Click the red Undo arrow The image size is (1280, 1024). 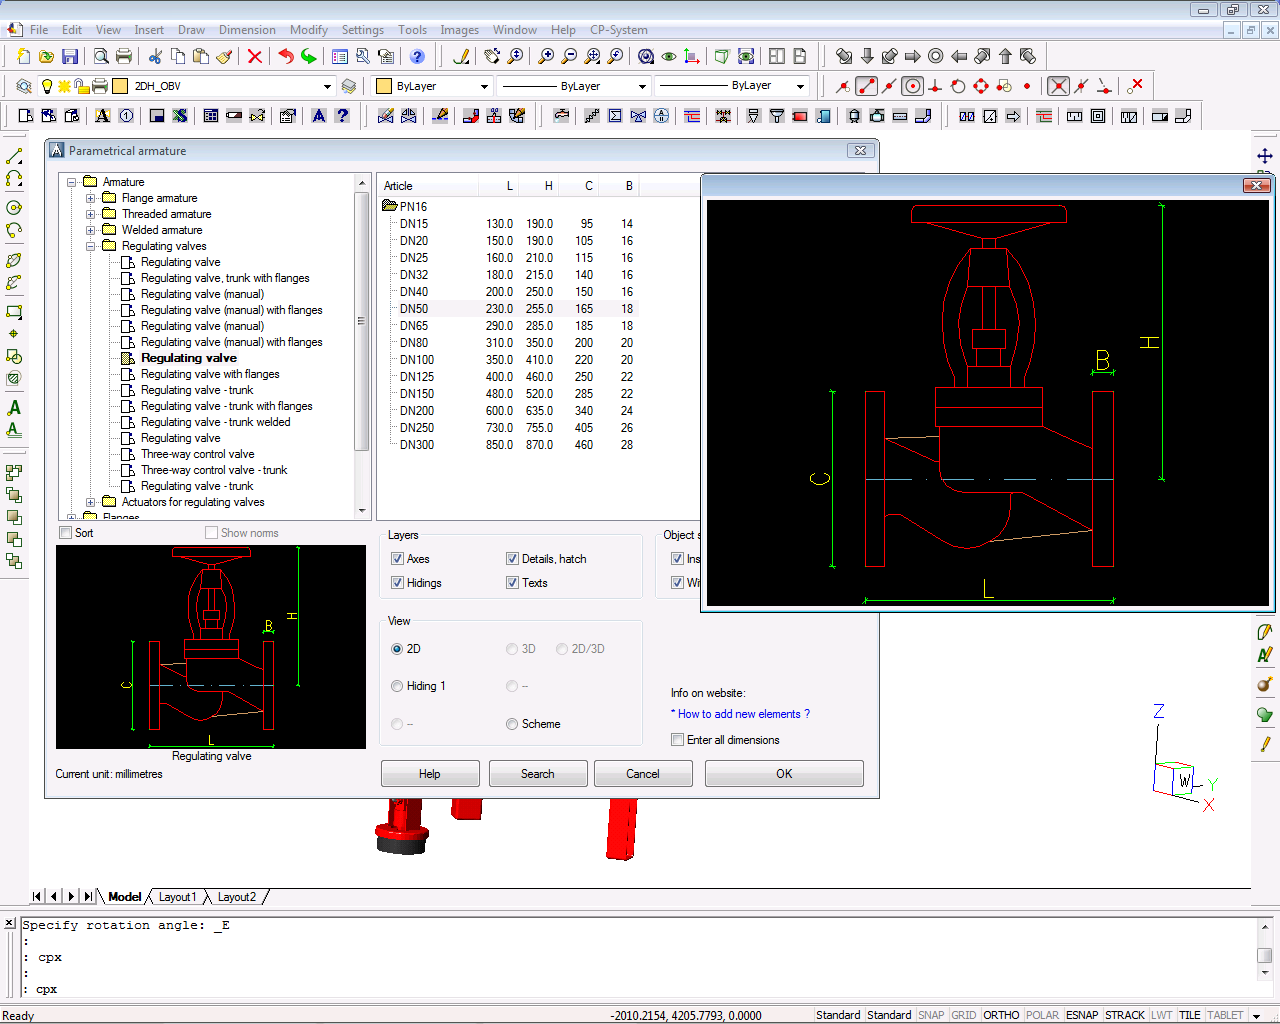click(x=286, y=56)
